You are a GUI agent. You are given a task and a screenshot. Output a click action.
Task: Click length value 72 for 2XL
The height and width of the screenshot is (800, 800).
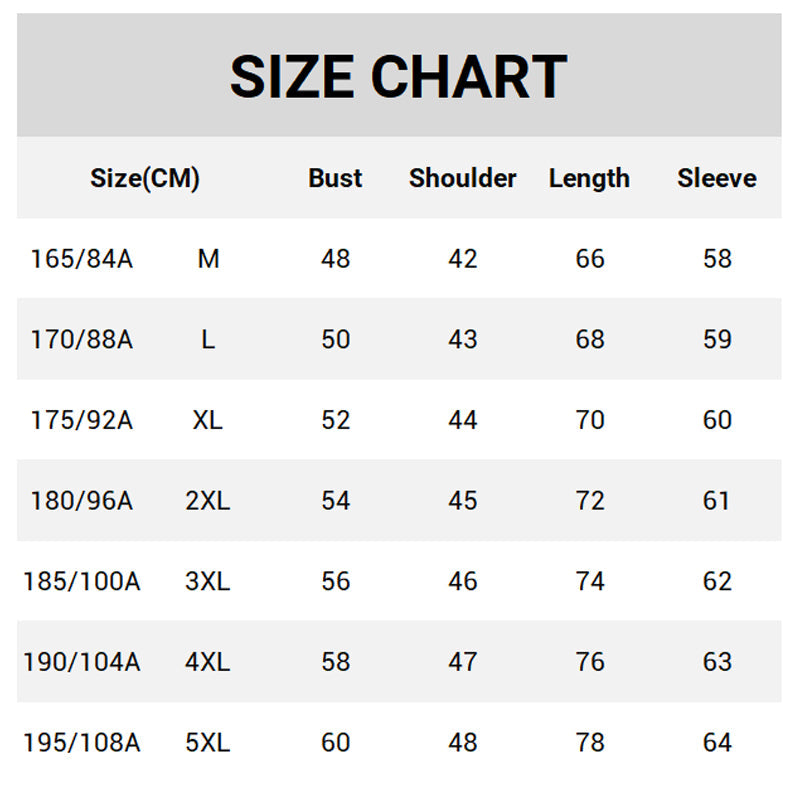tap(590, 501)
